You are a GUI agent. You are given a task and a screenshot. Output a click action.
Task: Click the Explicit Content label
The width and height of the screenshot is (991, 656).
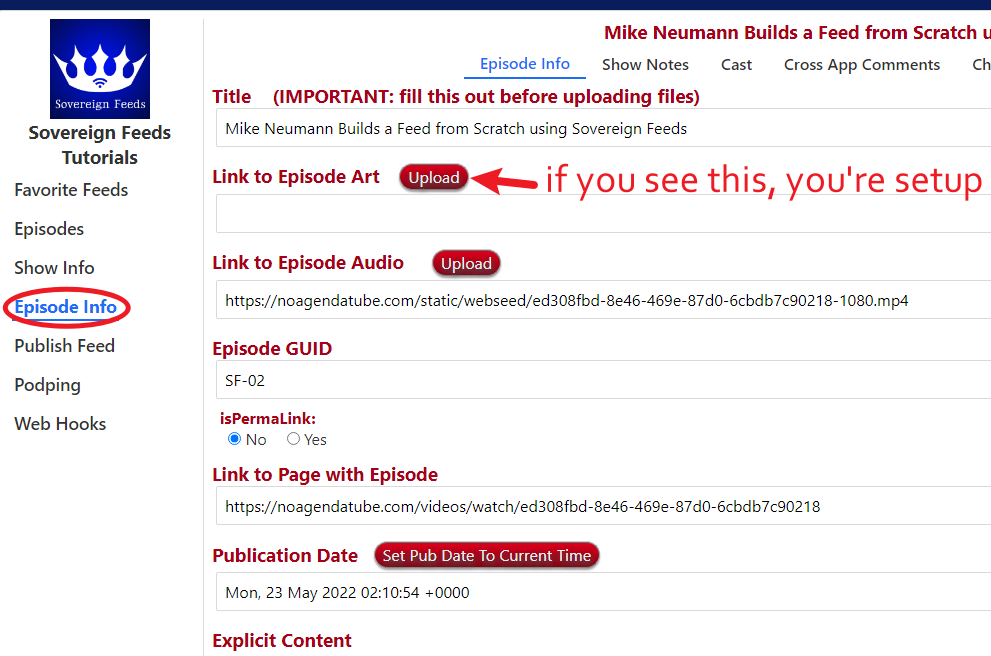[x=282, y=640]
